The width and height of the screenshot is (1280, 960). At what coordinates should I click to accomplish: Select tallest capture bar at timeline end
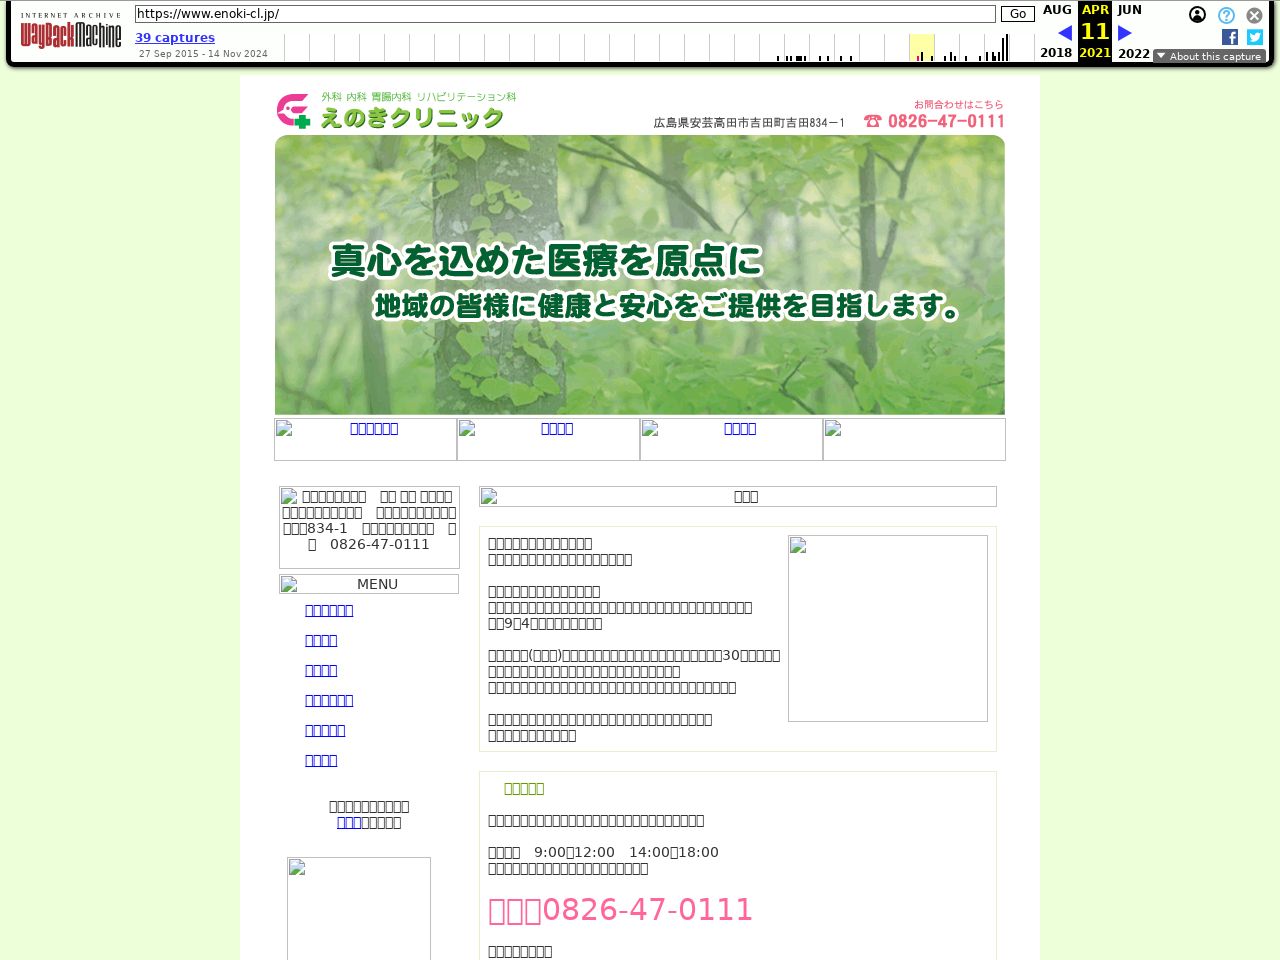[x=1007, y=47]
